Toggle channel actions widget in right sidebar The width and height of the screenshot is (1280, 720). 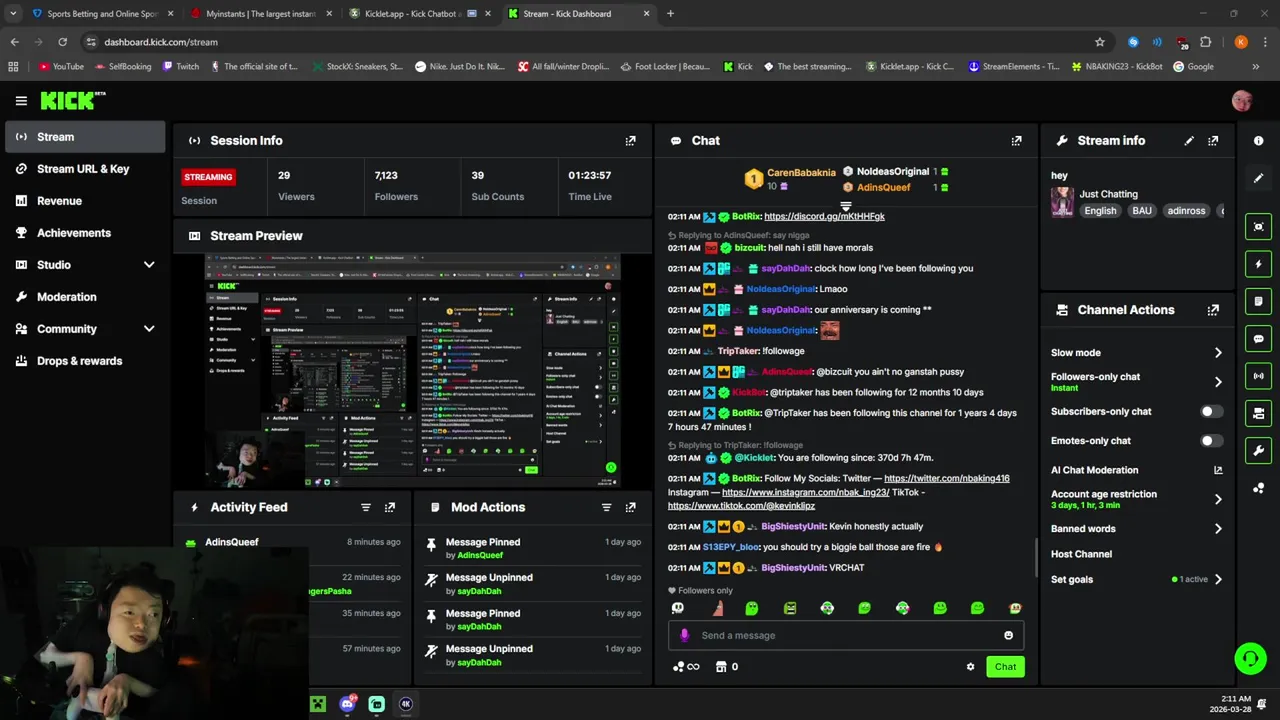tap(1259, 413)
